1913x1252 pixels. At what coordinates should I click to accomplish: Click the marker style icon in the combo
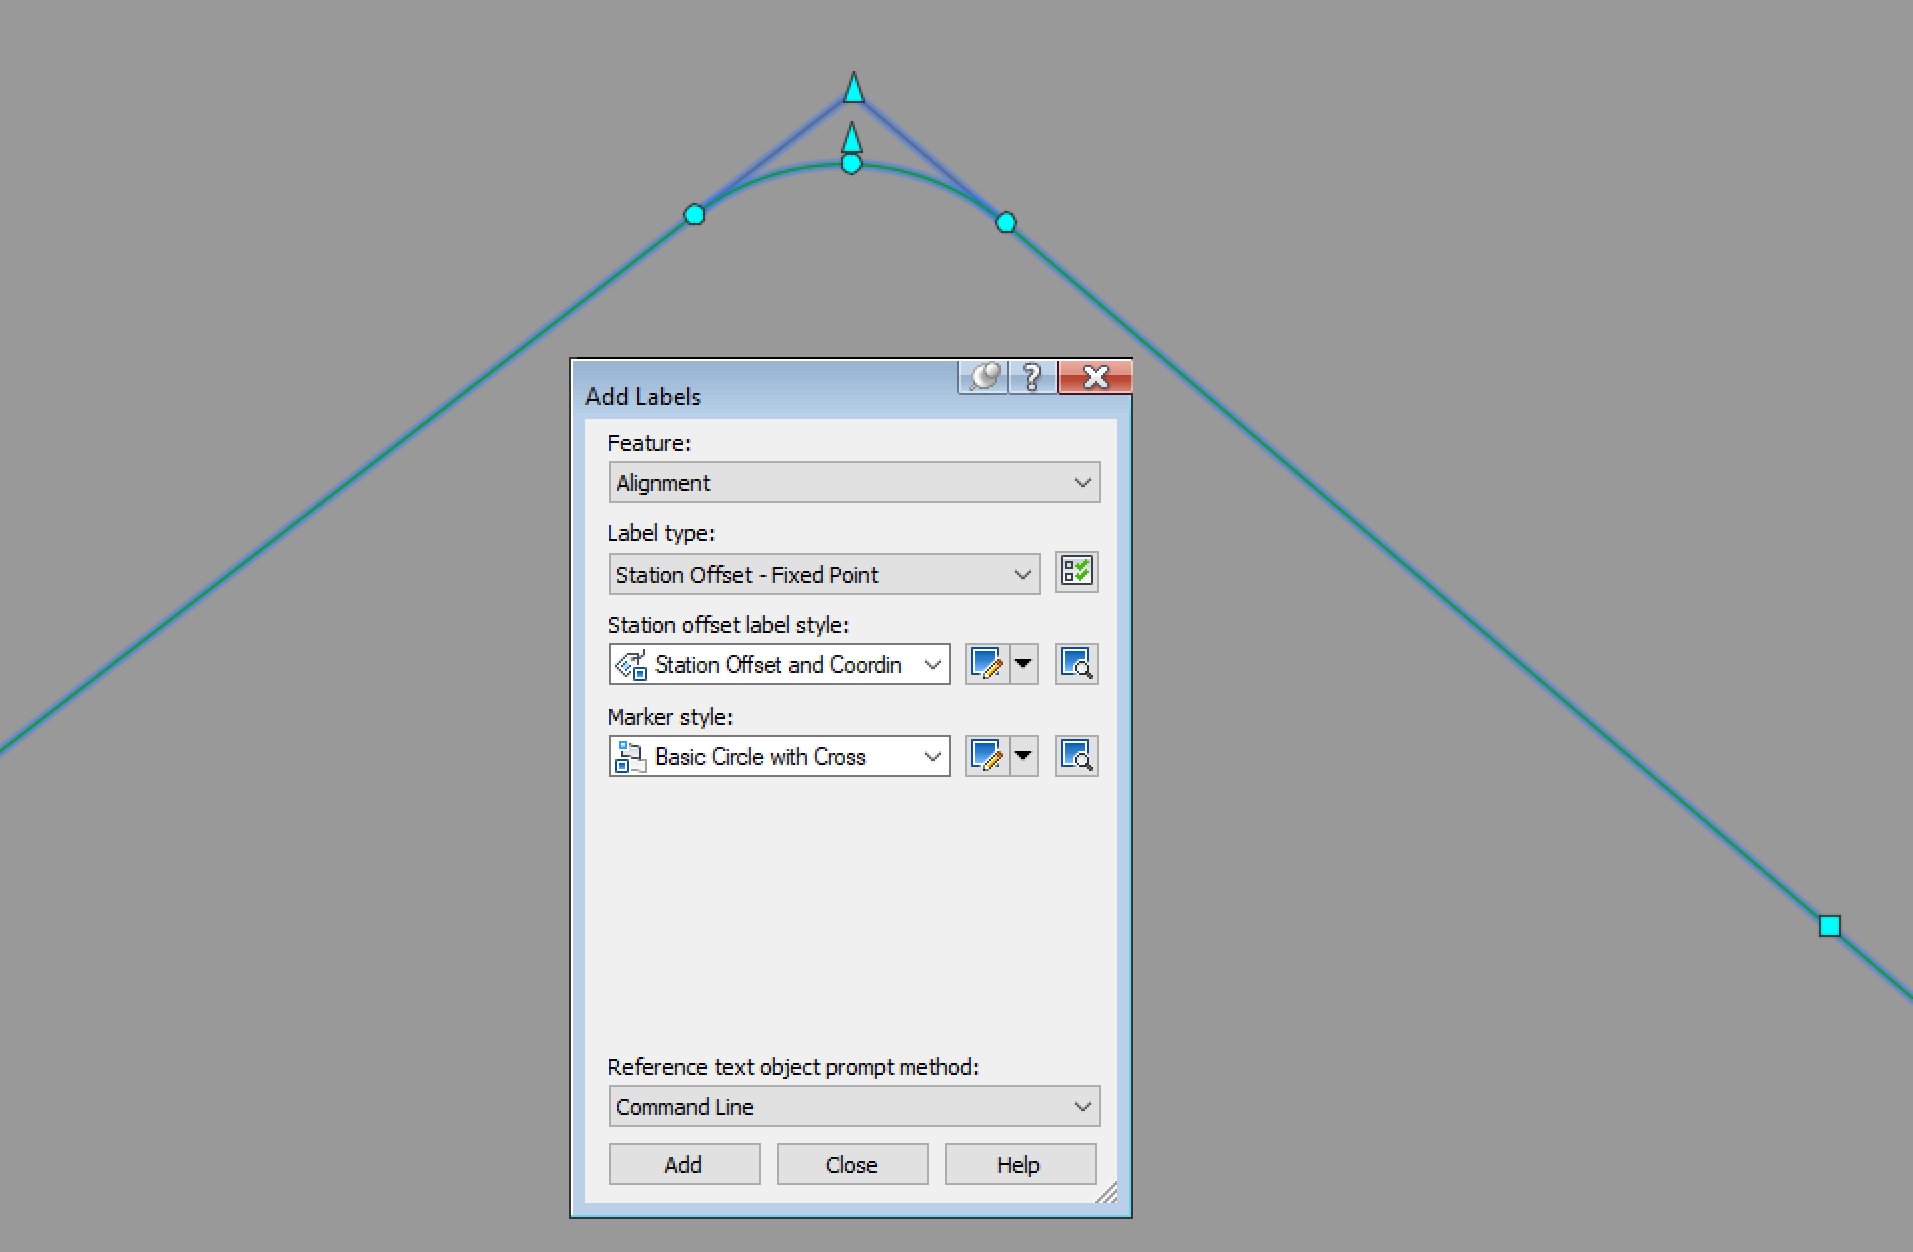[630, 756]
